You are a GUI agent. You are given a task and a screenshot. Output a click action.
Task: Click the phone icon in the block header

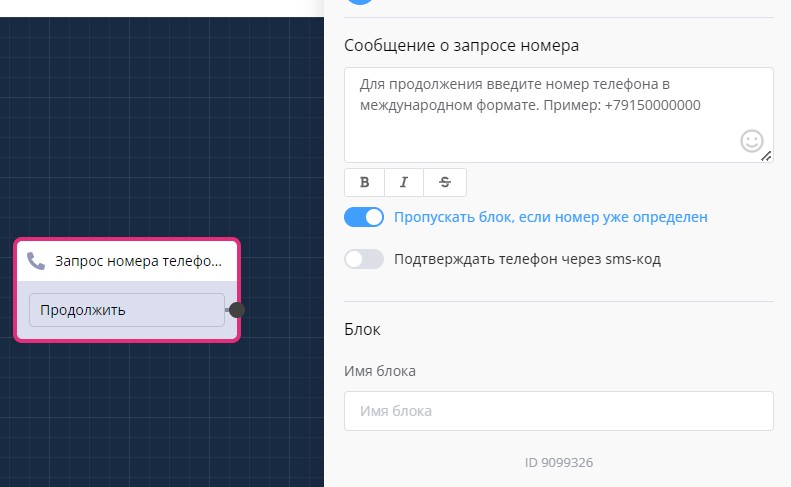37,262
